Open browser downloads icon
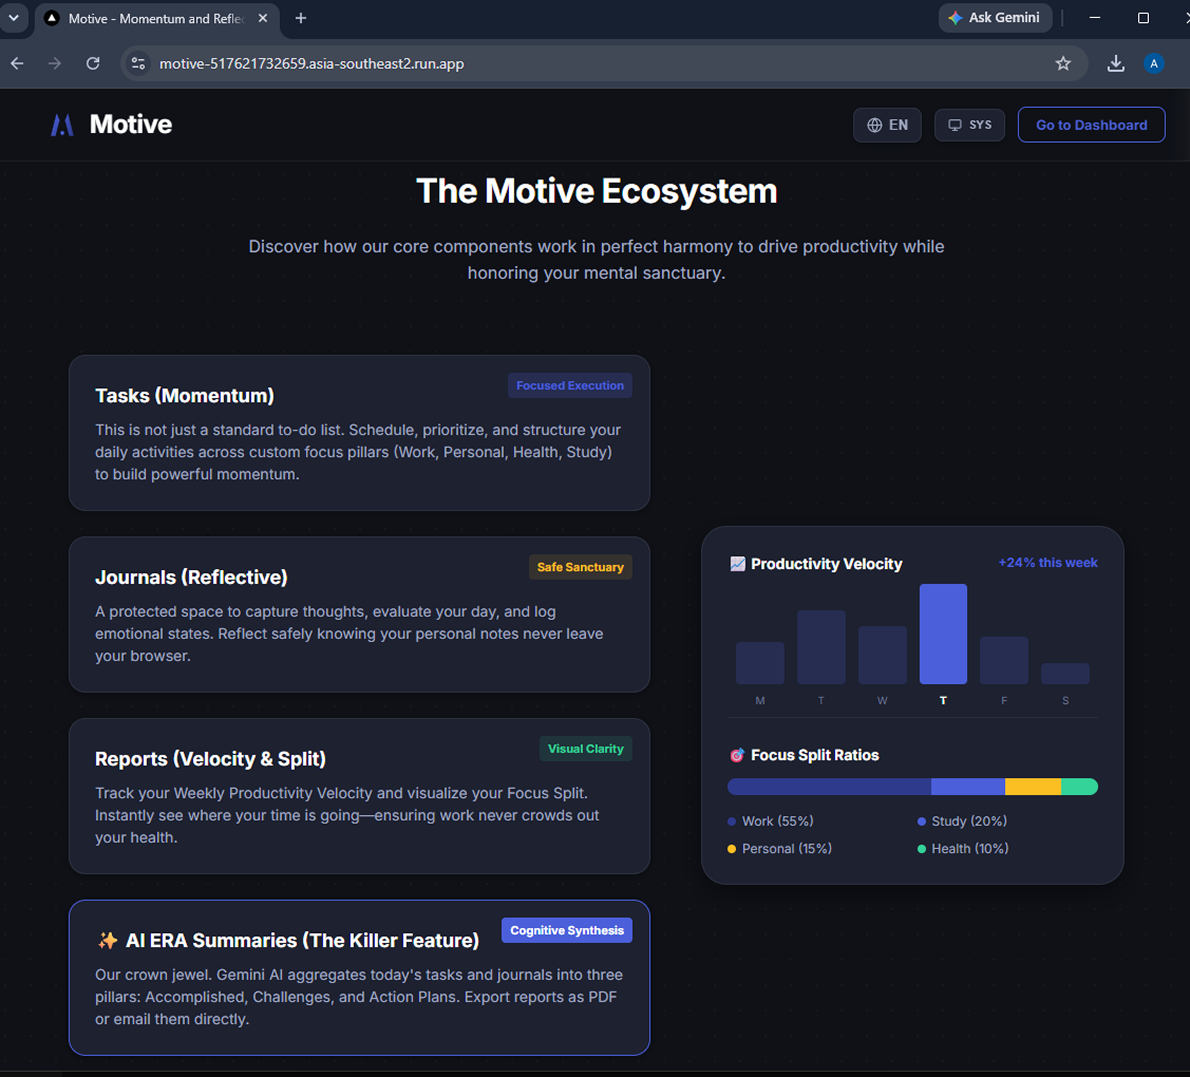The width and height of the screenshot is (1190, 1077). (x=1116, y=64)
